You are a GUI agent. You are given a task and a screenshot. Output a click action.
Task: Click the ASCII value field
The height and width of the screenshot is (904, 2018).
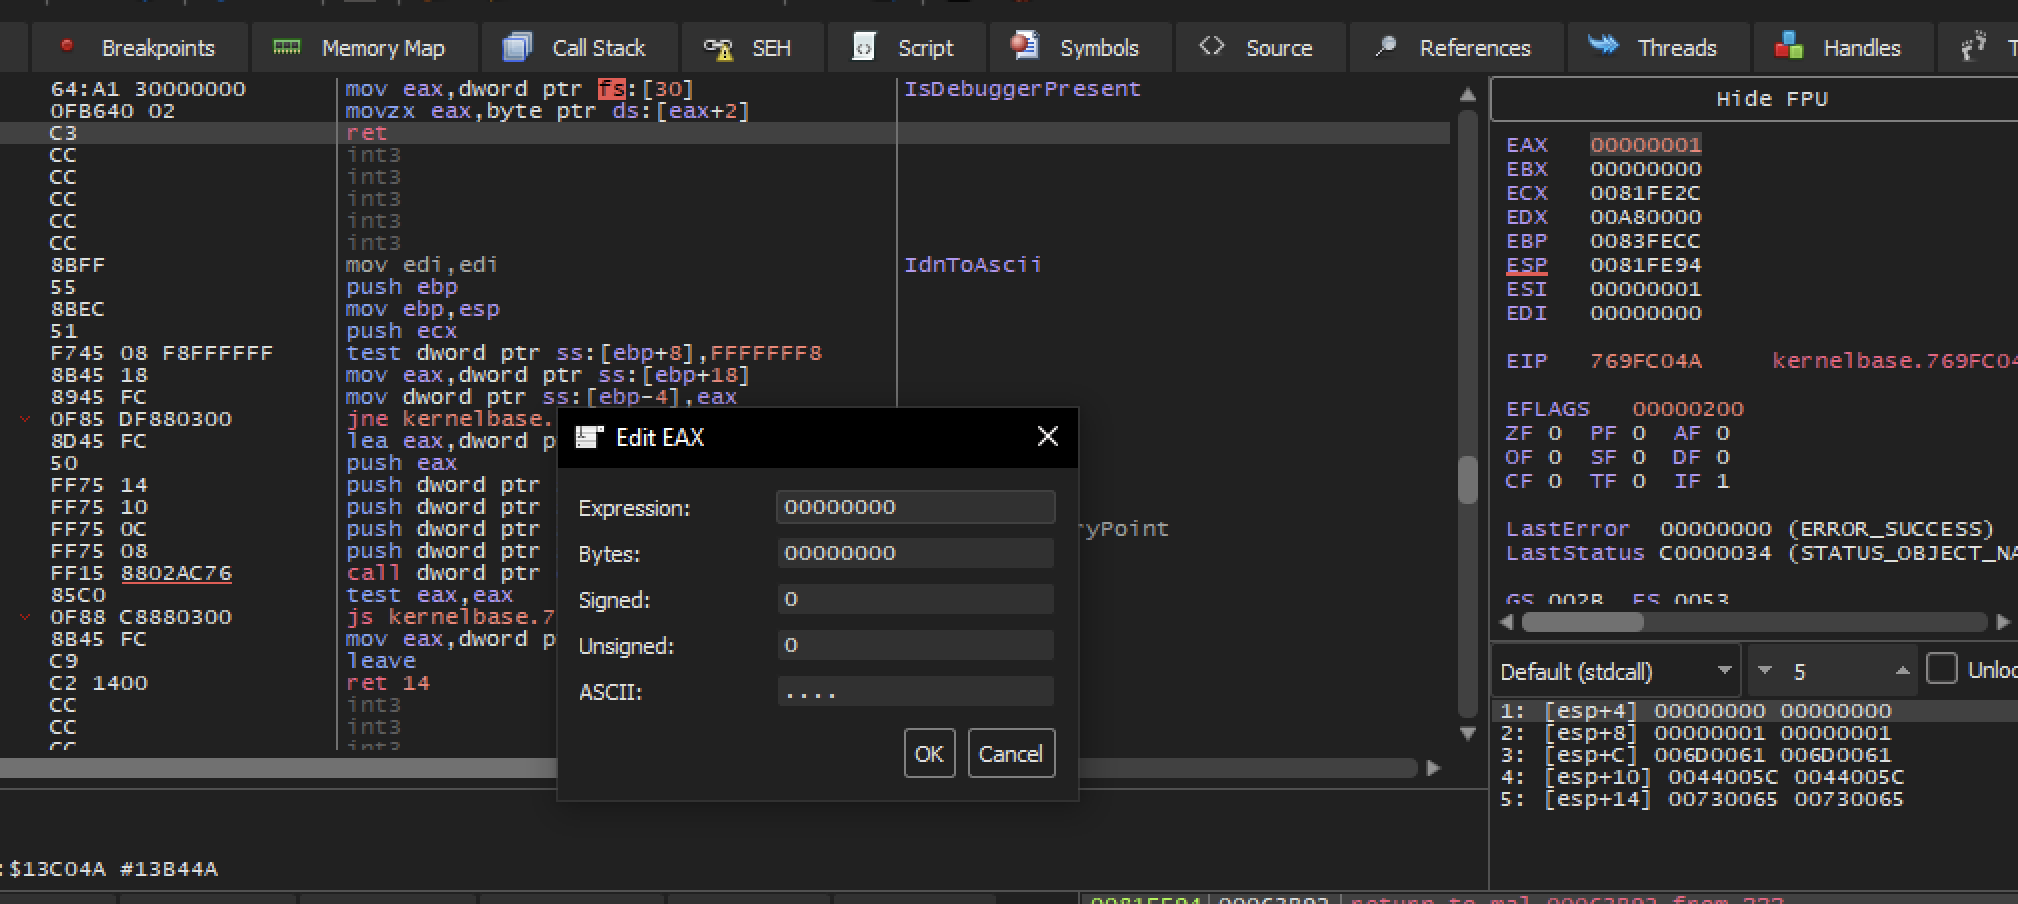(x=915, y=691)
